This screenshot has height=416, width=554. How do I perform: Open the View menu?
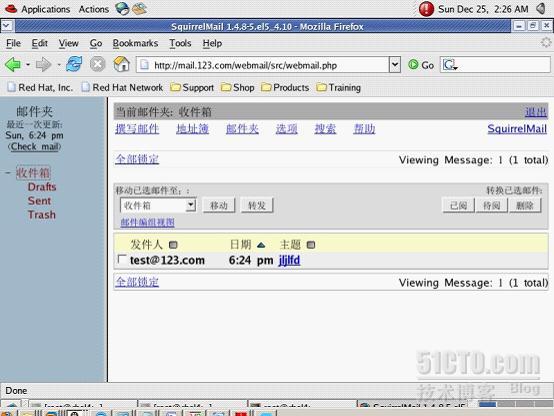click(x=69, y=43)
